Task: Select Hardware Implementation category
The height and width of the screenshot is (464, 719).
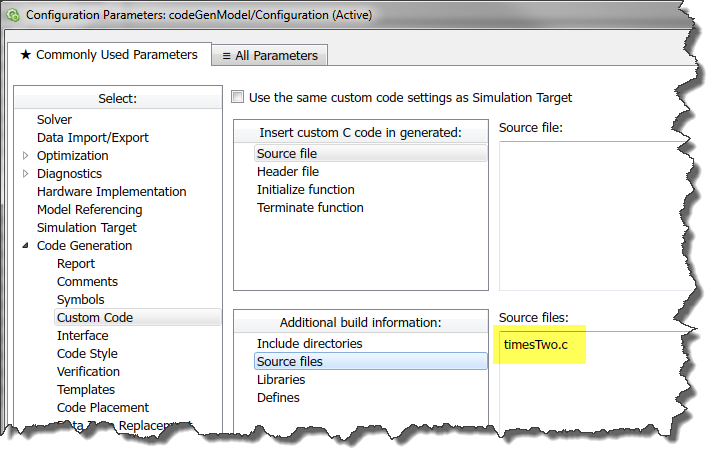Action: coord(111,192)
